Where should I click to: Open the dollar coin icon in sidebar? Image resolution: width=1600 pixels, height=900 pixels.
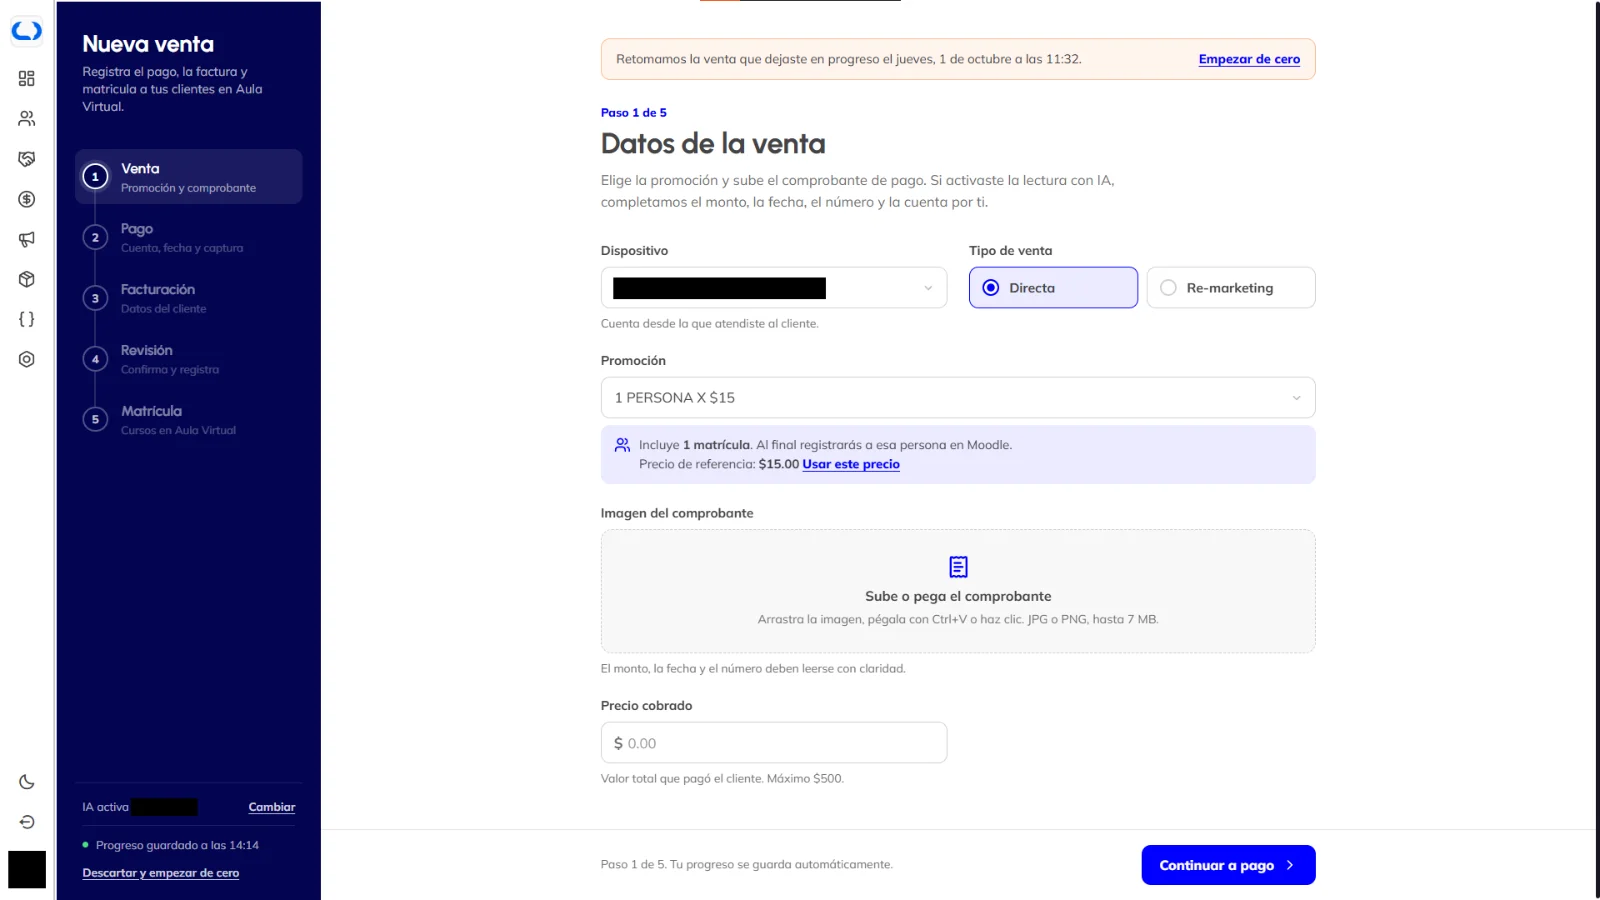[27, 199]
